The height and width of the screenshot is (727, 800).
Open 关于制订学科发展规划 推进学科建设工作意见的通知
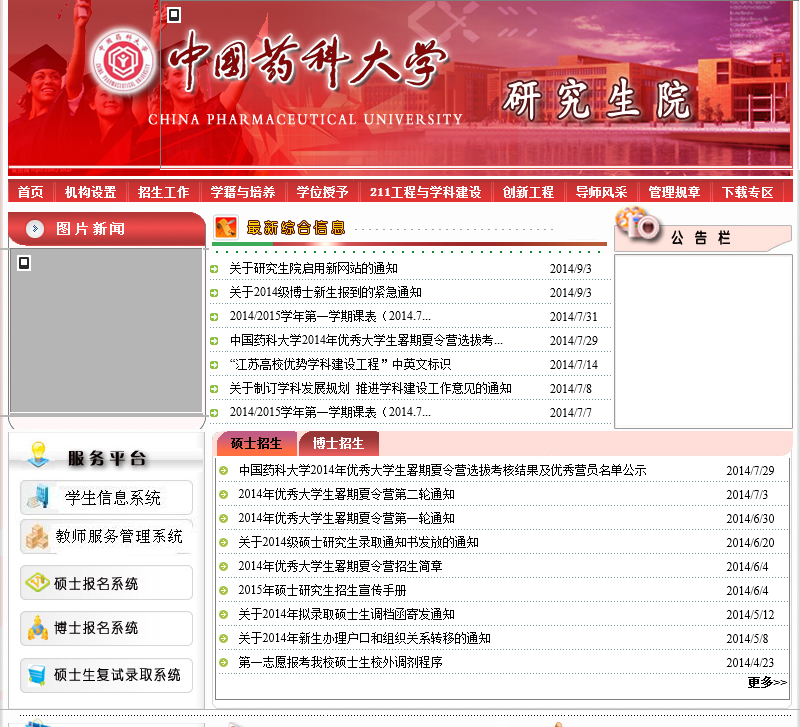click(x=370, y=388)
